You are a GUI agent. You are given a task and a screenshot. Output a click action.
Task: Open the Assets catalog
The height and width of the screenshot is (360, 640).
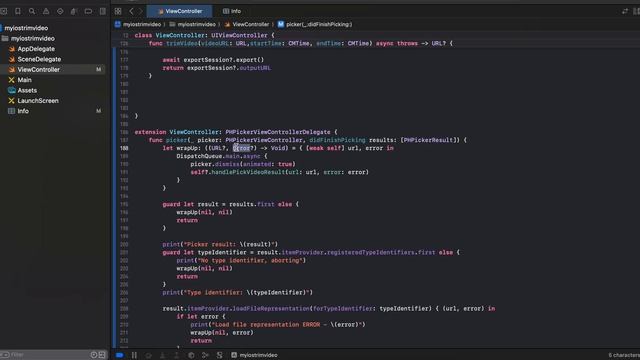27,90
